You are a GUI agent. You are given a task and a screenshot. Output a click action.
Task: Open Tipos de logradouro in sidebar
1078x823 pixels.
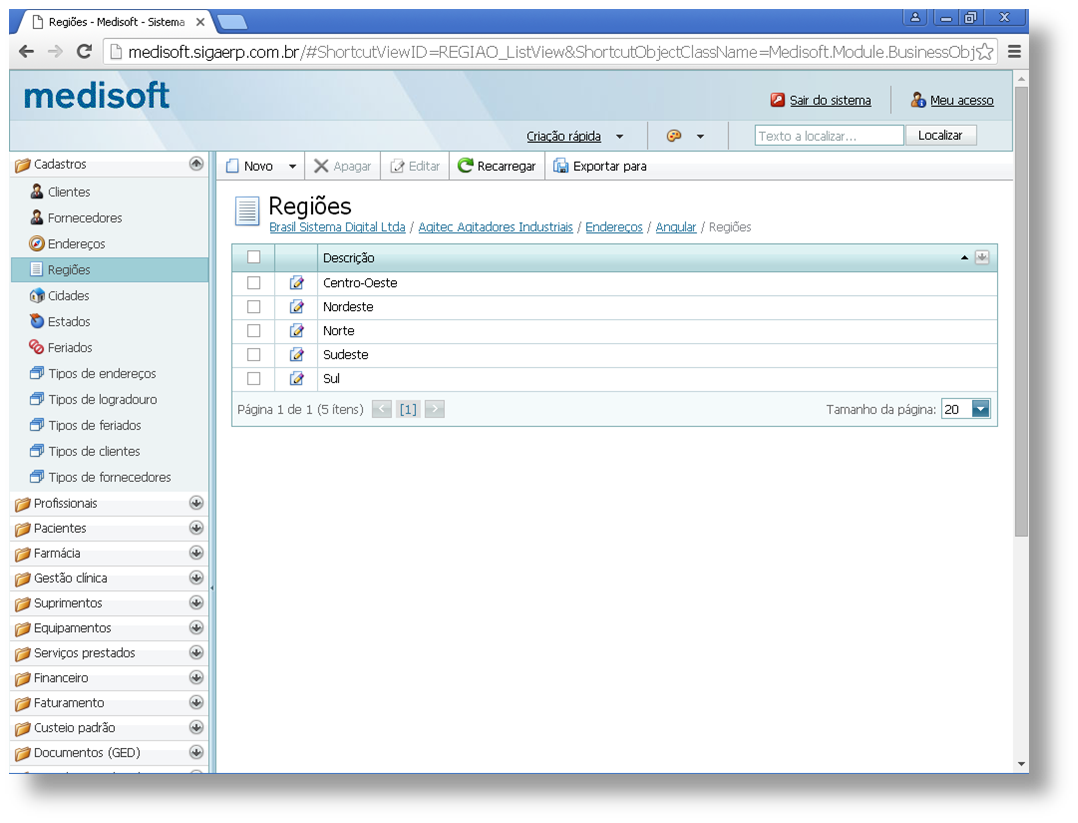(102, 399)
